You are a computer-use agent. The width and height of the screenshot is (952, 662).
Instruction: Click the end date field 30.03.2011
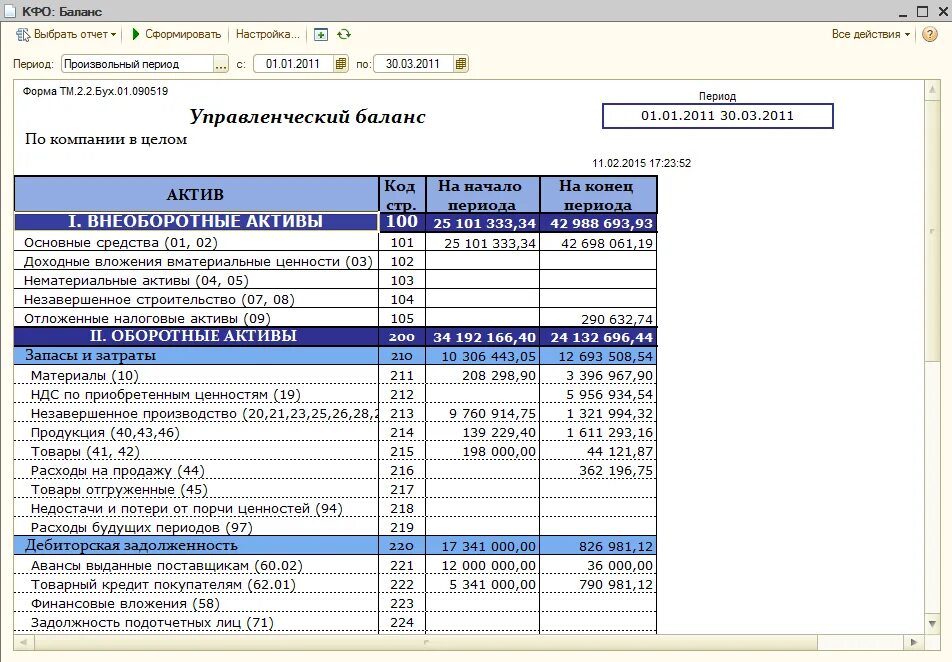pos(413,64)
